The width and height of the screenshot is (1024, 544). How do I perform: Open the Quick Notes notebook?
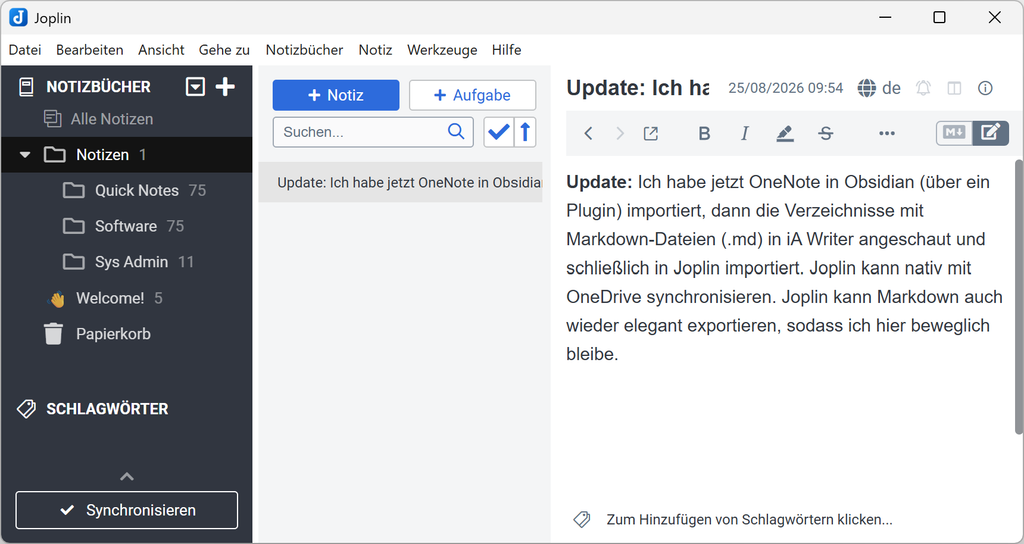[x=127, y=191]
